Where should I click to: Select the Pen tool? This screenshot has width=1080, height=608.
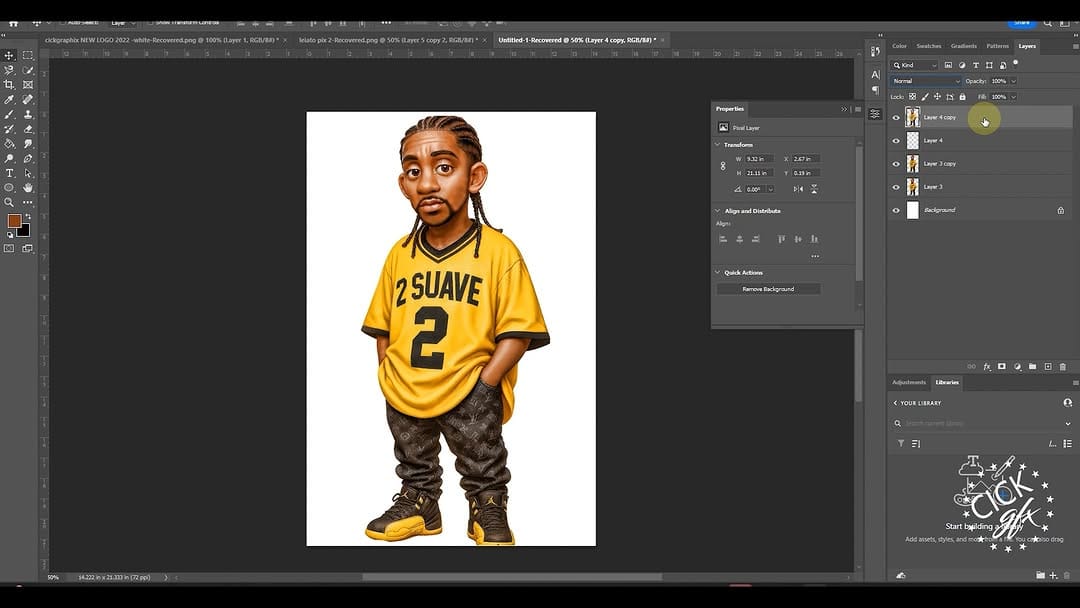pos(28,158)
